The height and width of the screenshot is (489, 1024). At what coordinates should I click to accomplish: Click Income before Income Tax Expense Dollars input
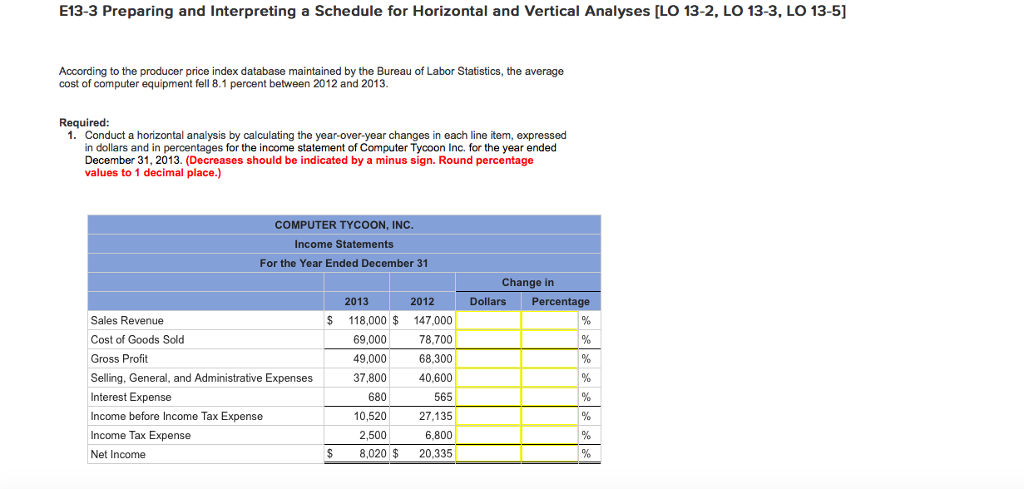[488, 416]
